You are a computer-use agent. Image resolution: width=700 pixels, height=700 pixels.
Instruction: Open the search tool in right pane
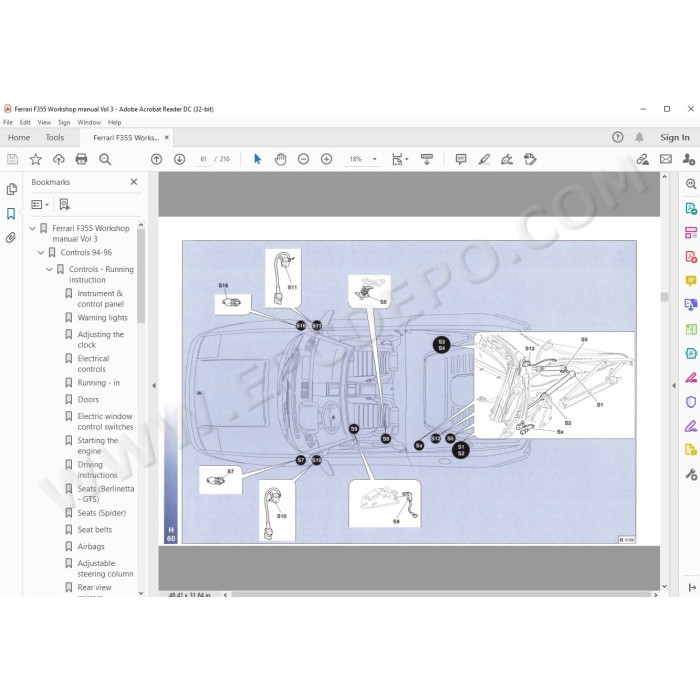pos(691,184)
